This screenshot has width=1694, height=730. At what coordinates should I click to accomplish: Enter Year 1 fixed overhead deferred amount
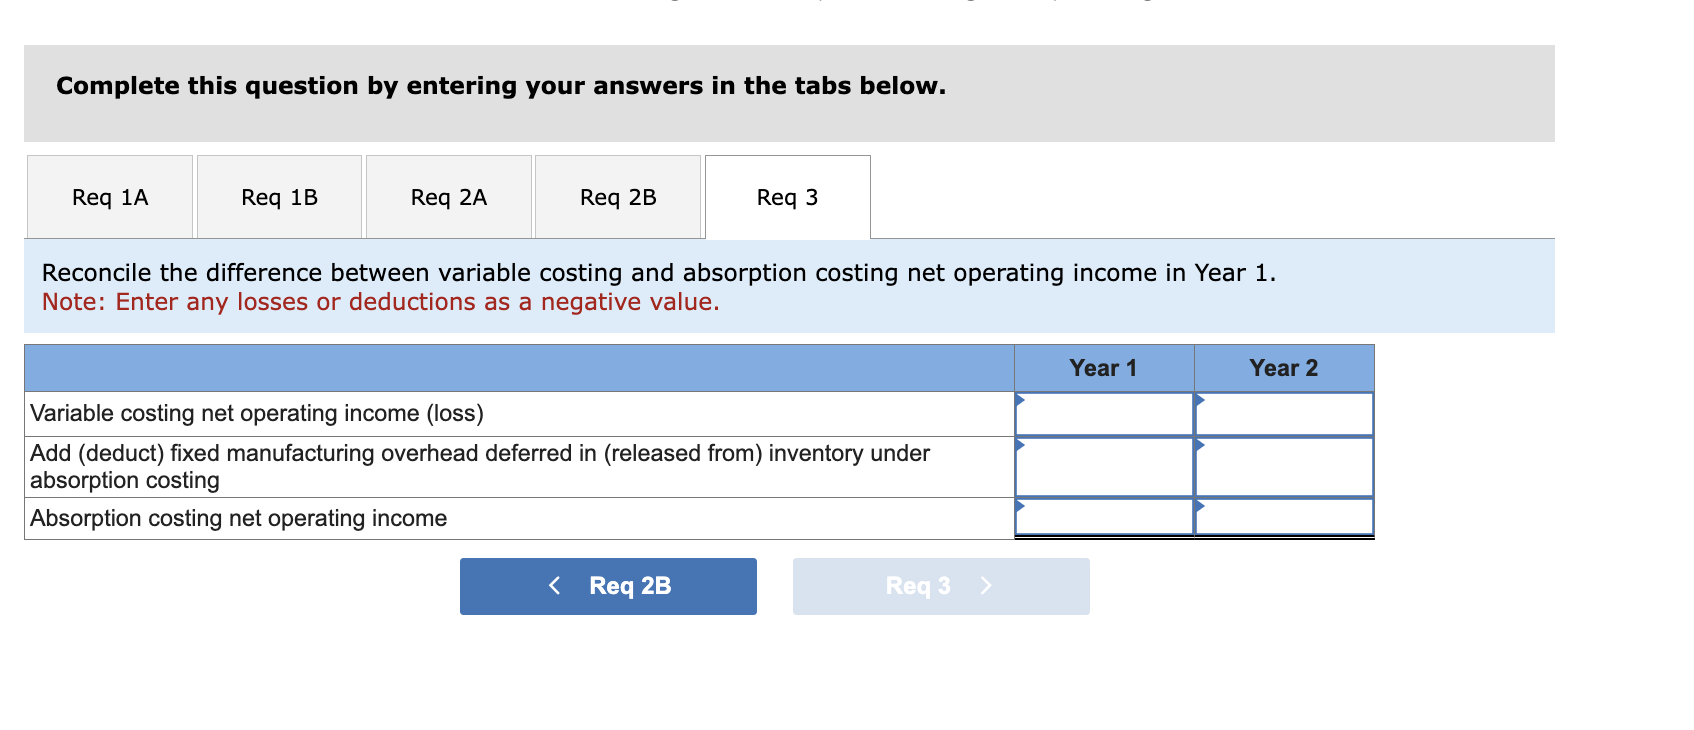tap(1104, 466)
